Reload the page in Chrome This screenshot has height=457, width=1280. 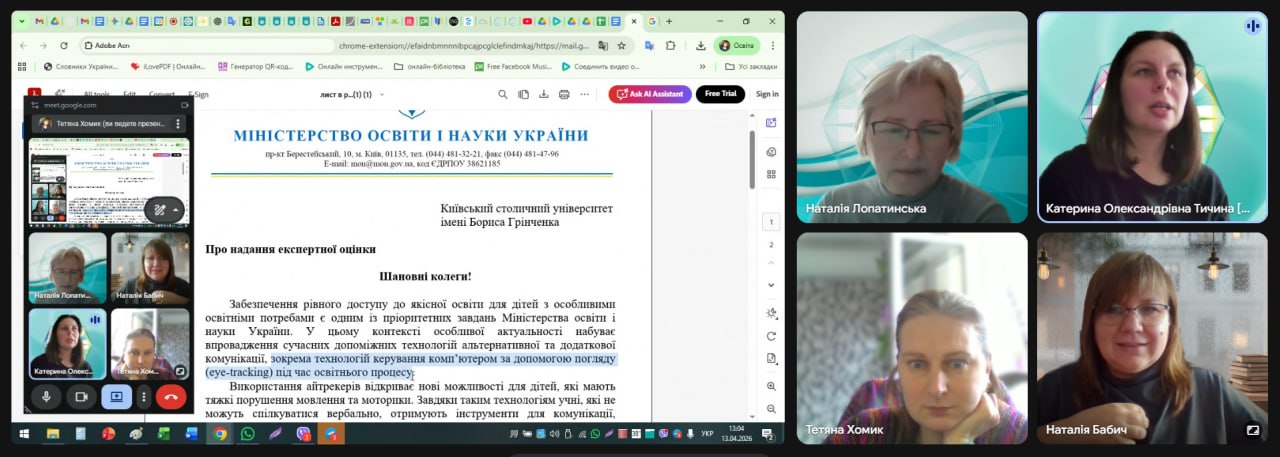64,45
